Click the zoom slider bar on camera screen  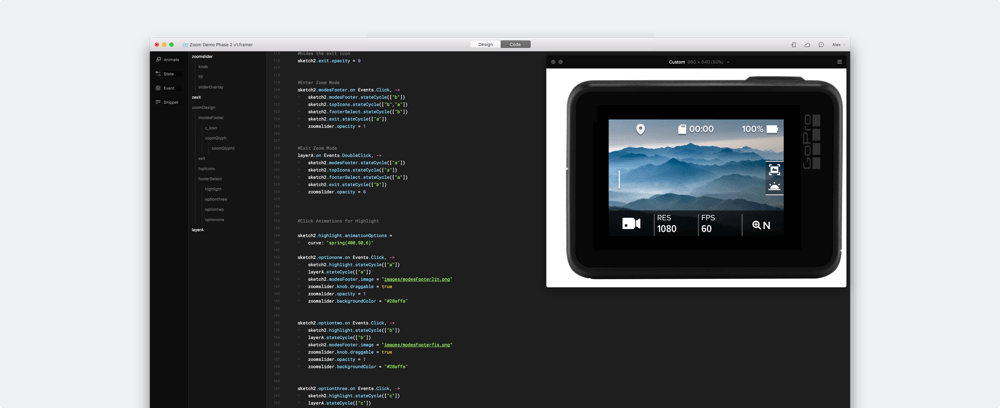619,178
